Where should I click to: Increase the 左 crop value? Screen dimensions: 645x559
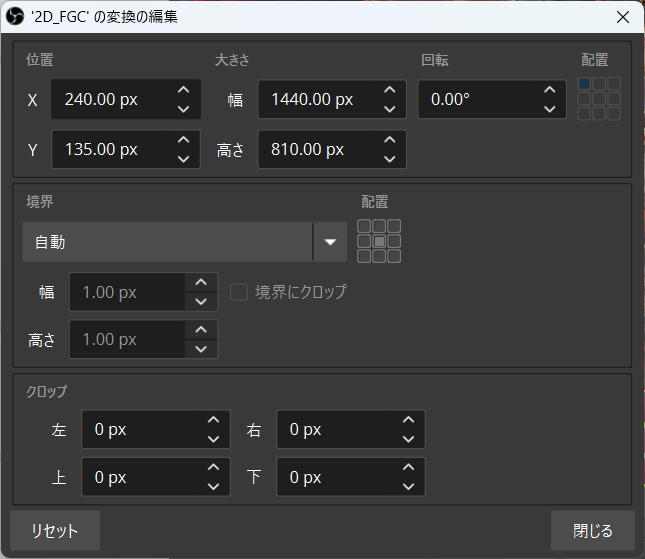tap(213, 420)
